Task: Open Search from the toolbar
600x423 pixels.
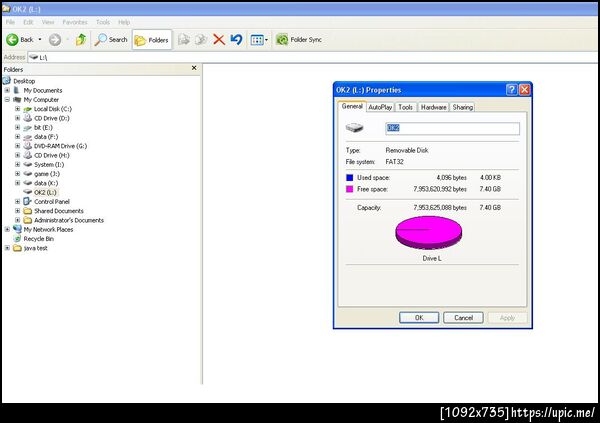Action: point(111,39)
